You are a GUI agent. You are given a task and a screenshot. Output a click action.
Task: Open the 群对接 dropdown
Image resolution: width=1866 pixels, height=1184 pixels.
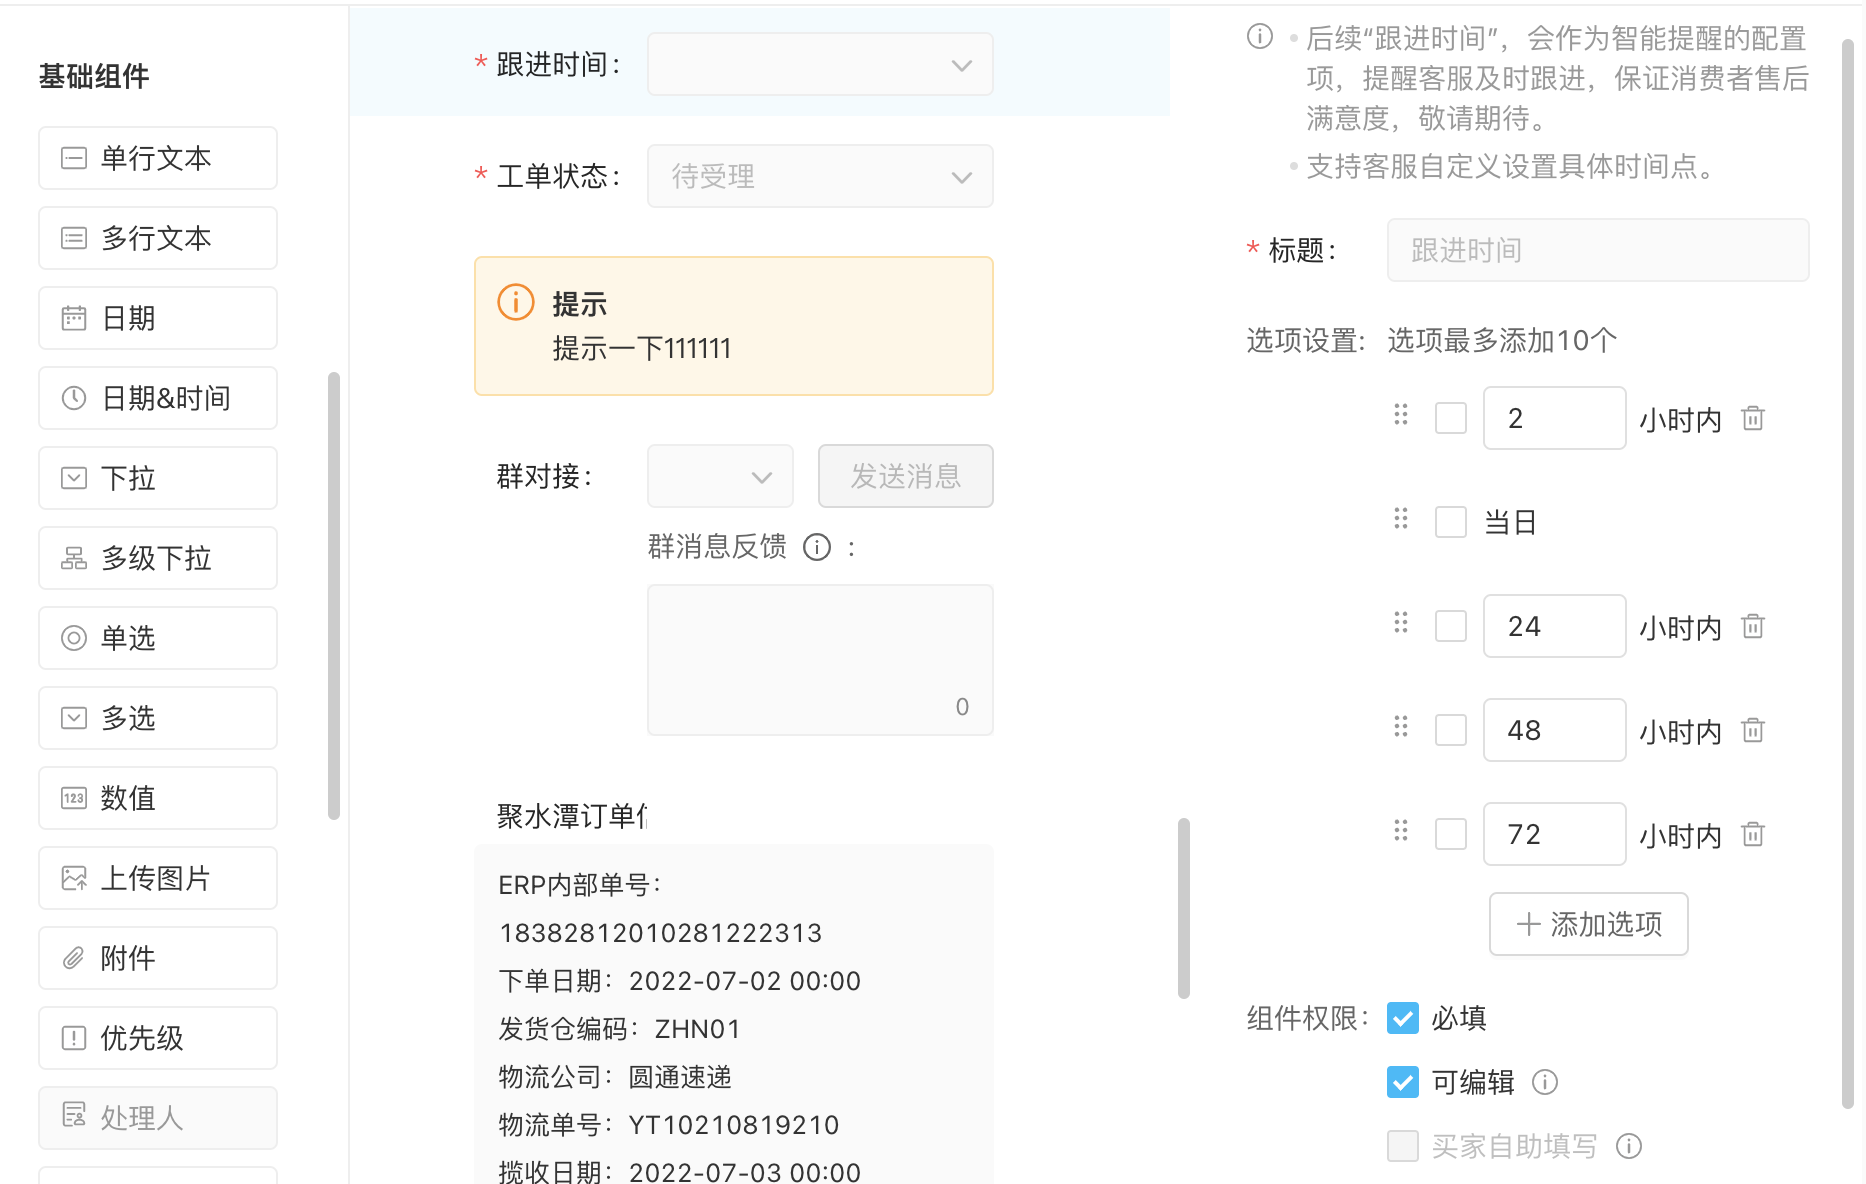click(720, 476)
